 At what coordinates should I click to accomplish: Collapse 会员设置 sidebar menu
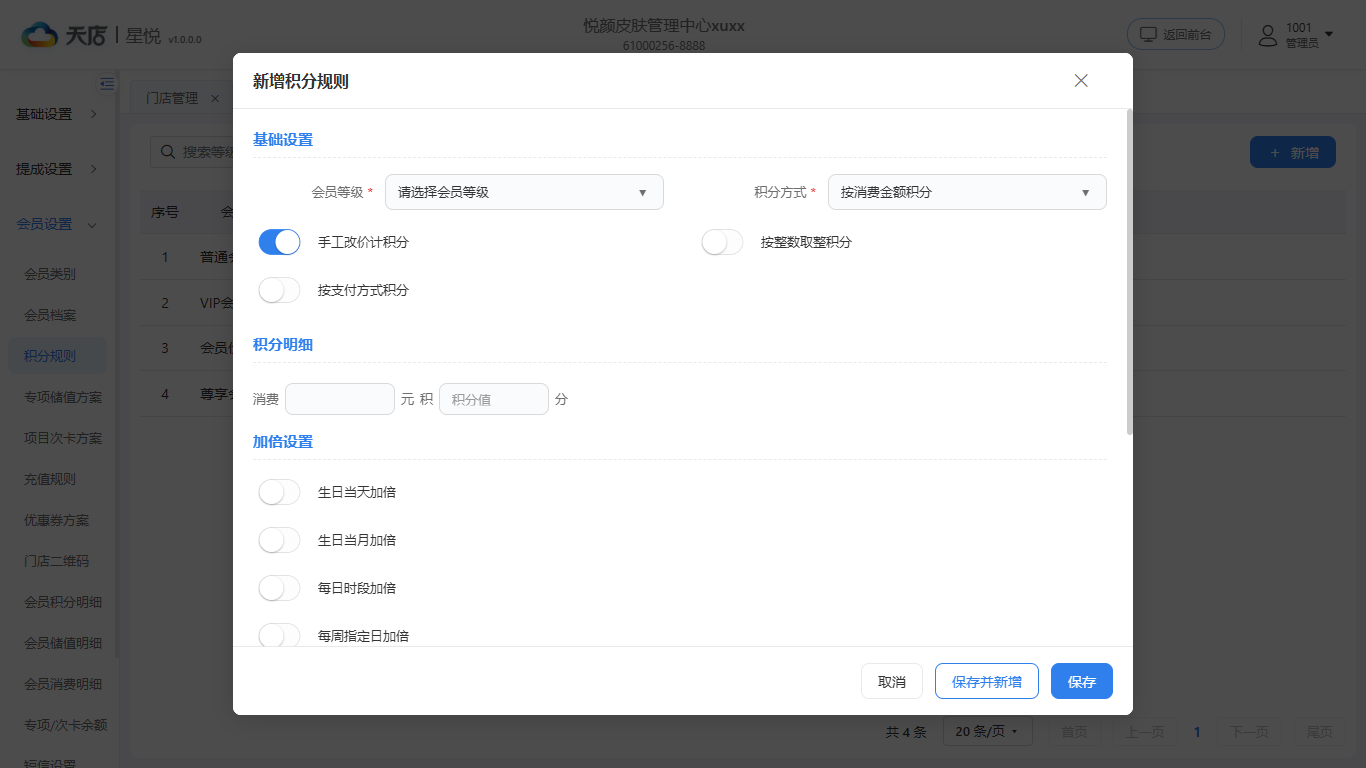[57, 224]
